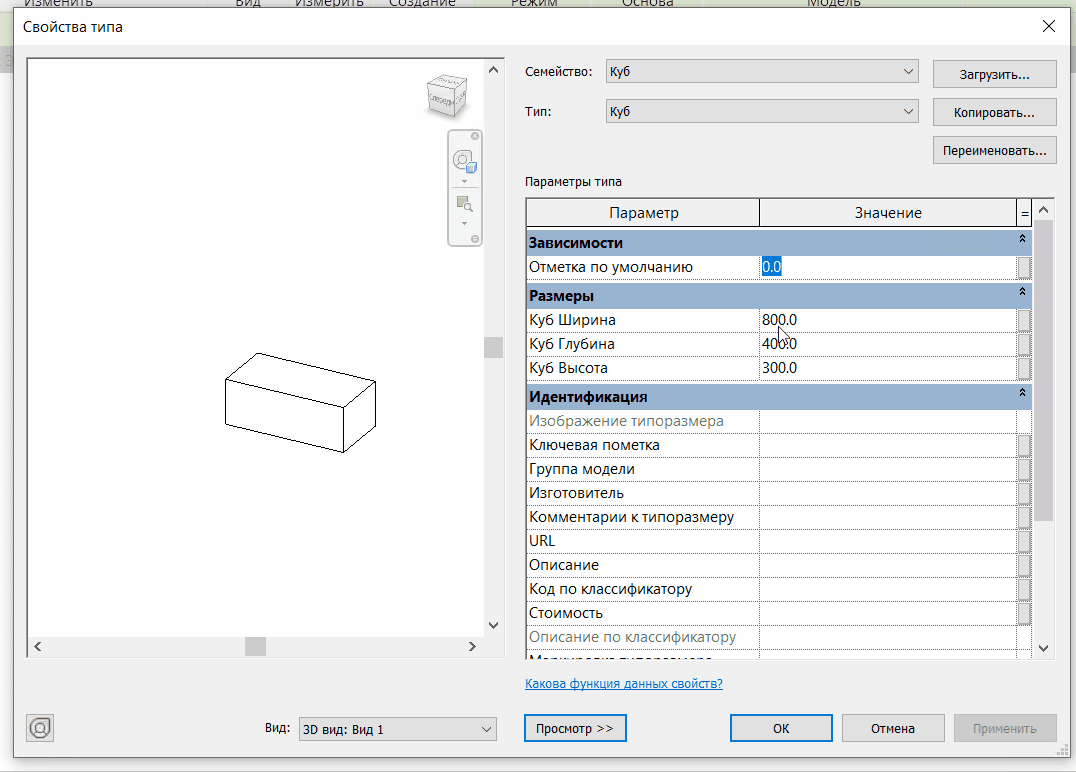
Task: Click the Копировать button
Action: tap(994, 112)
